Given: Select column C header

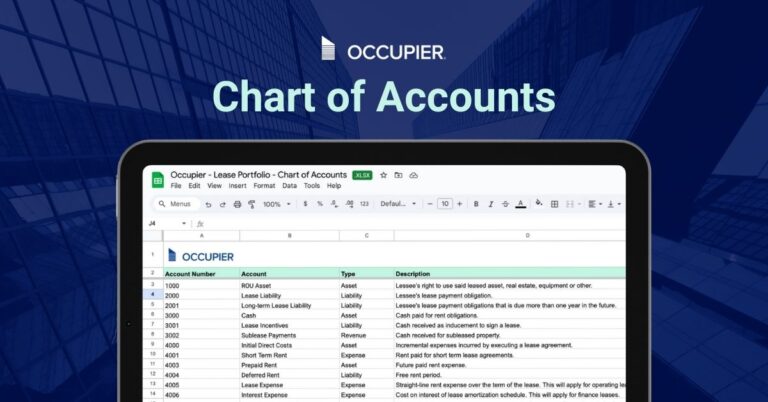Looking at the screenshot, I should [x=366, y=236].
